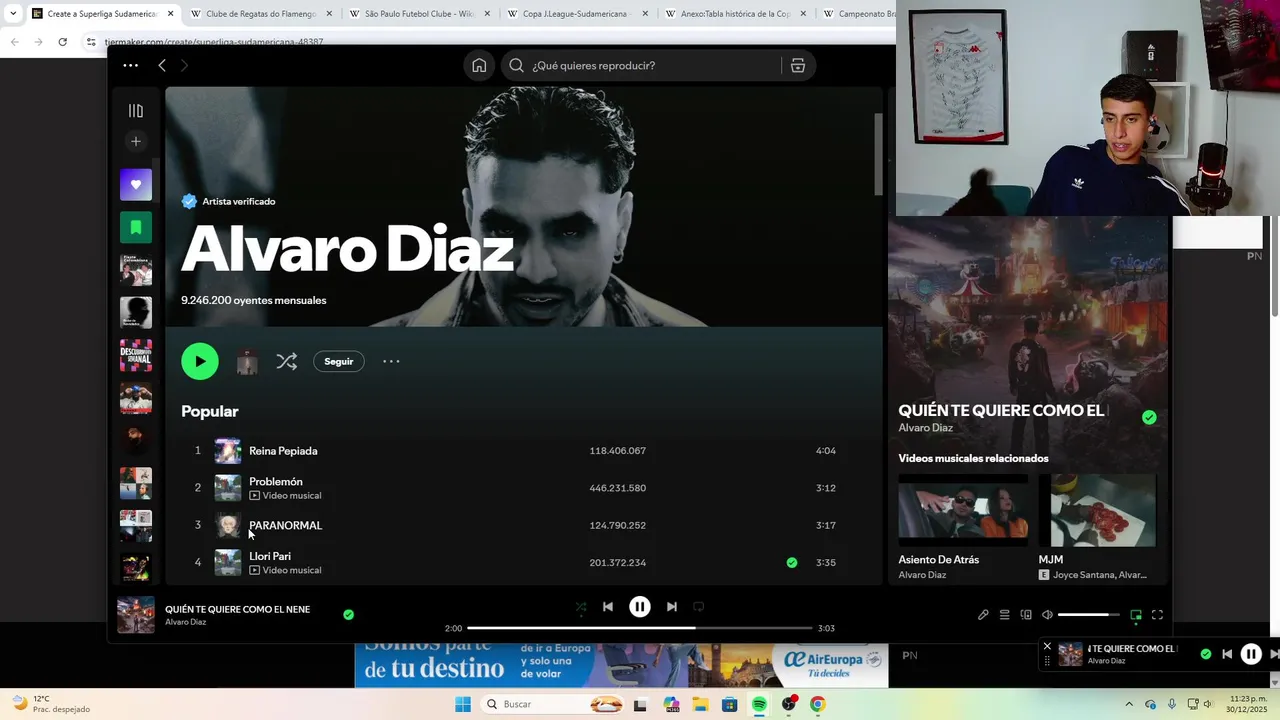Toggle saved checkmark in right panel
1280x720 pixels.
click(x=1149, y=418)
